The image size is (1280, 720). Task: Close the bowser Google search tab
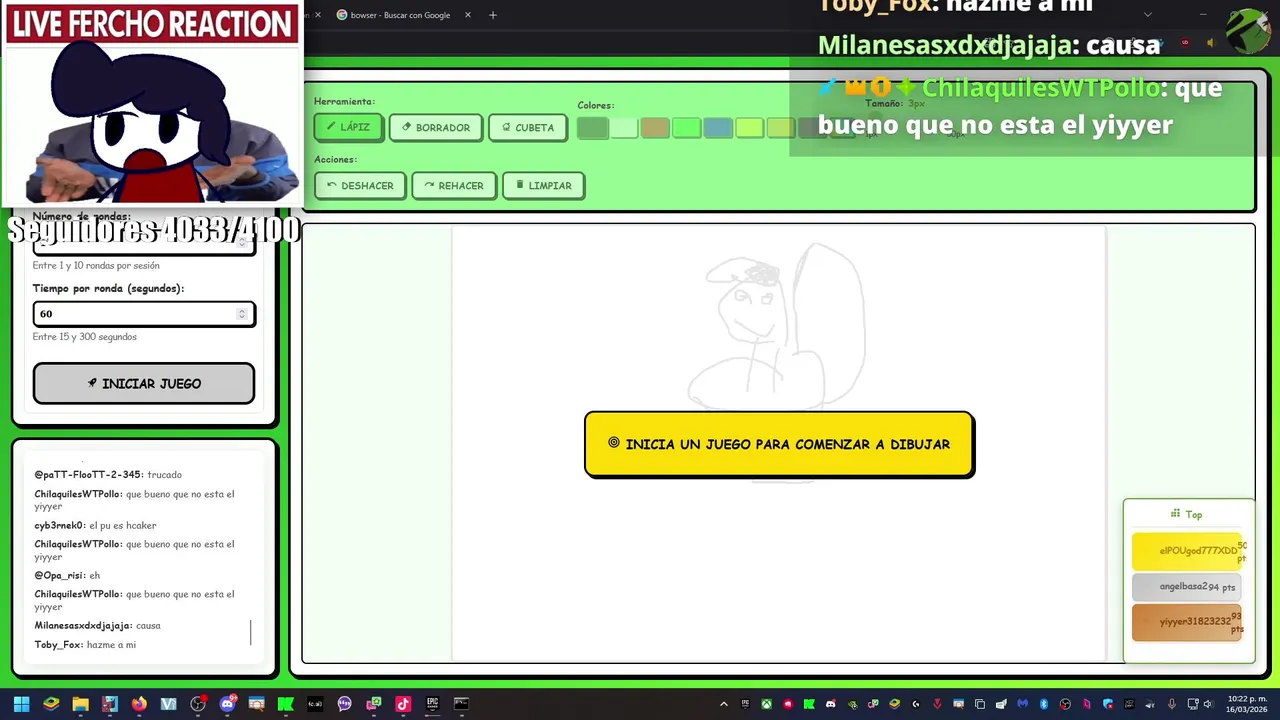pyautogui.click(x=467, y=15)
